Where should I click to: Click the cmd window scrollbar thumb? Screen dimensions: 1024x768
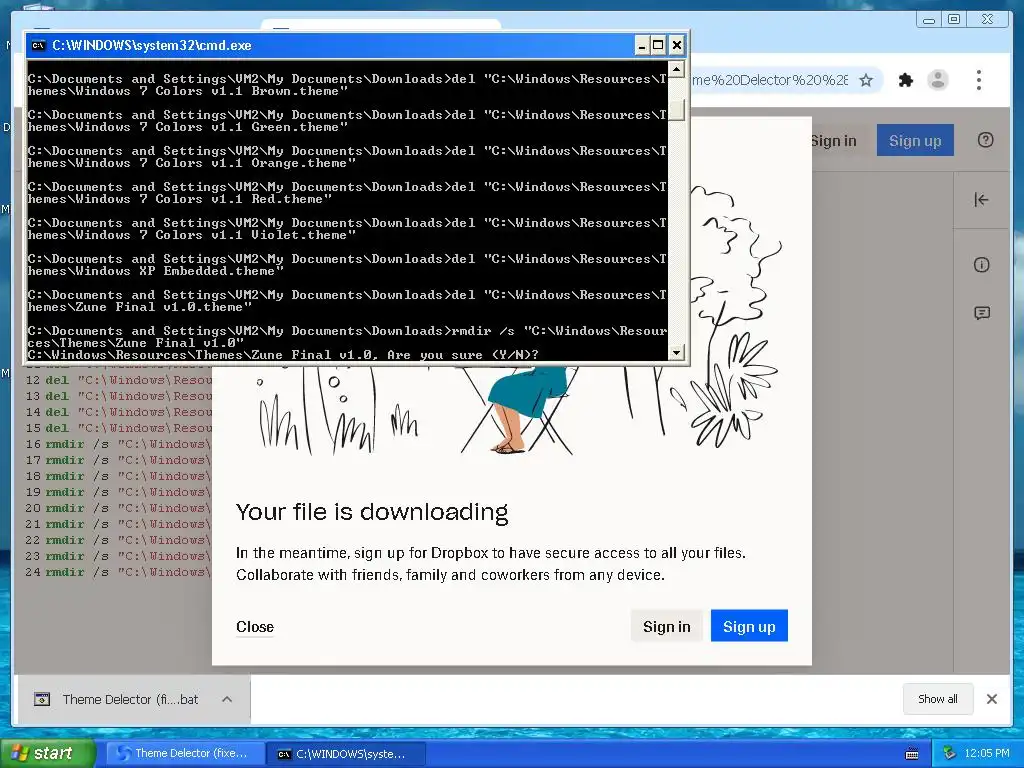coord(677,110)
